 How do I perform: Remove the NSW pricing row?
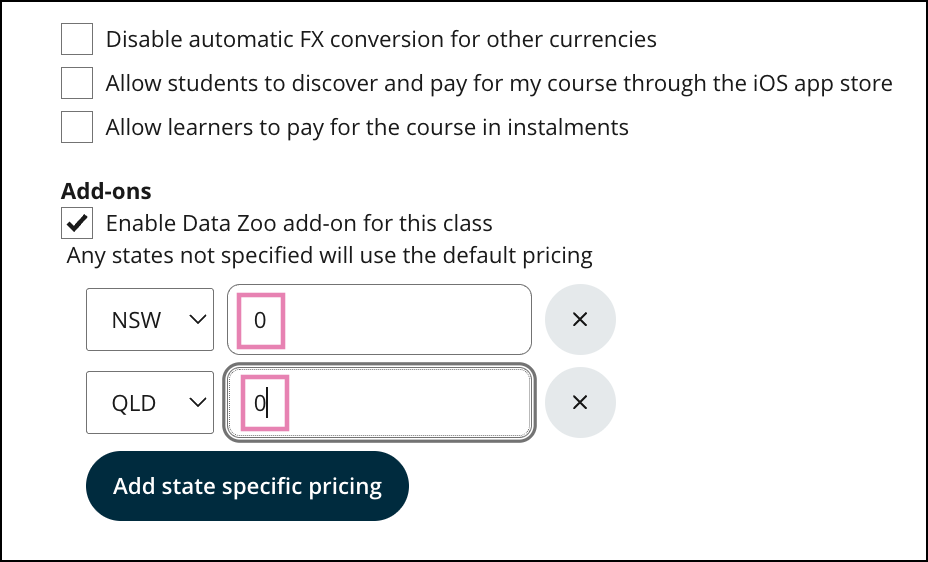pyautogui.click(x=580, y=320)
